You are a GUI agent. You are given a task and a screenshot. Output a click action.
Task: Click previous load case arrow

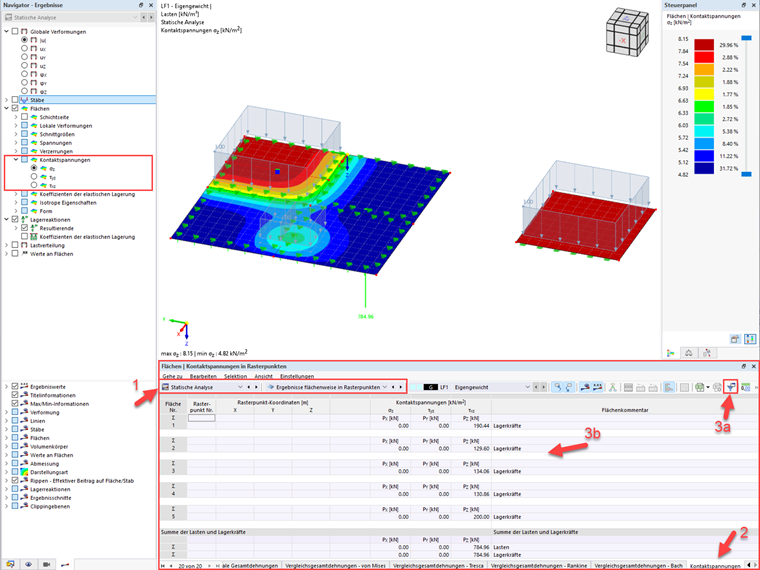tap(536, 387)
